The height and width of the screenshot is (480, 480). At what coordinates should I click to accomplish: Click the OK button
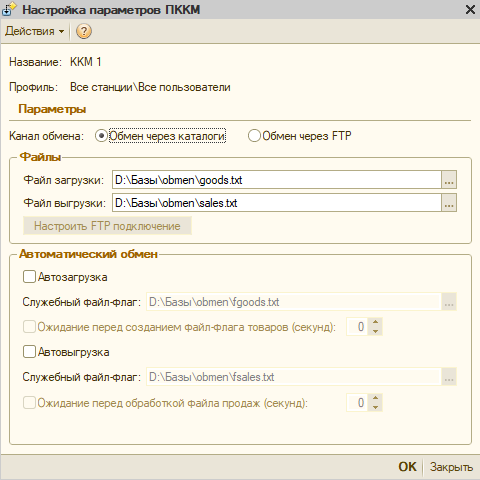point(407,467)
